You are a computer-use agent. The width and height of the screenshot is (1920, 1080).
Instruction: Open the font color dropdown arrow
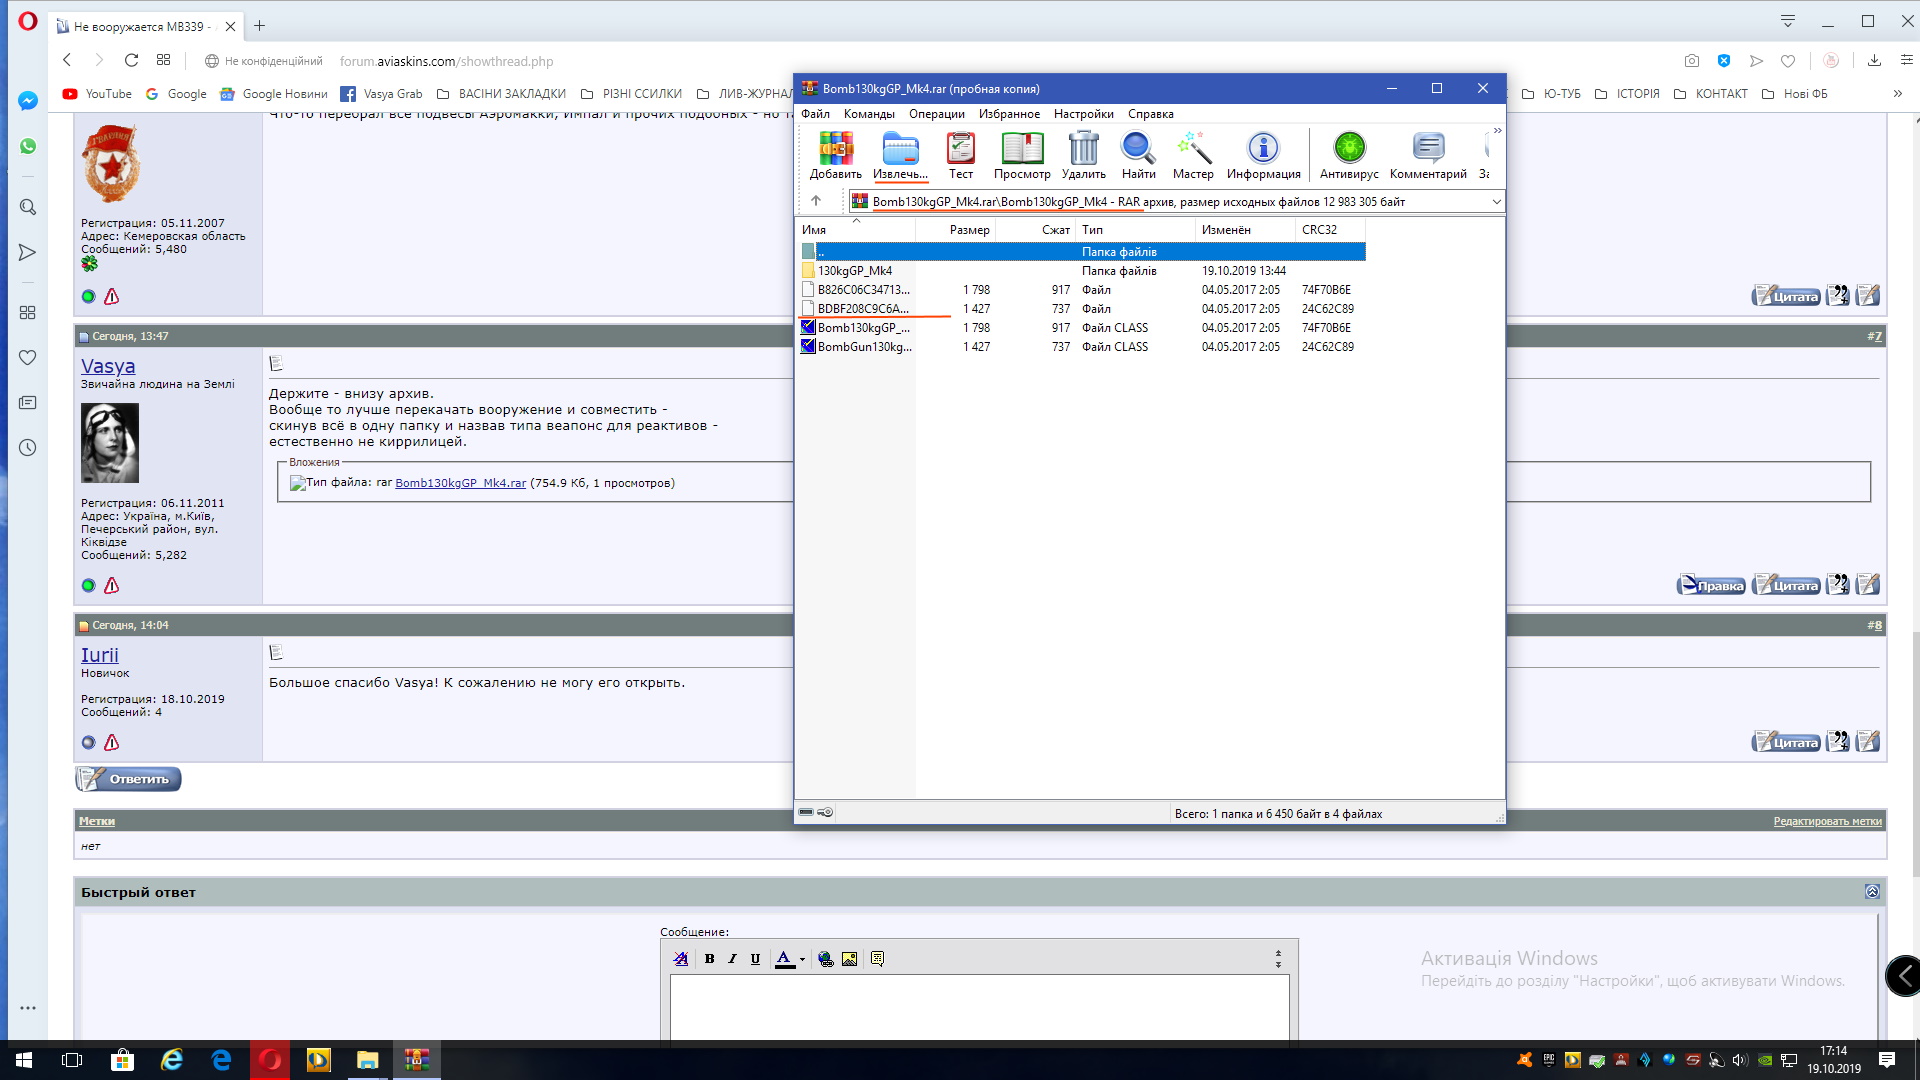[802, 960]
